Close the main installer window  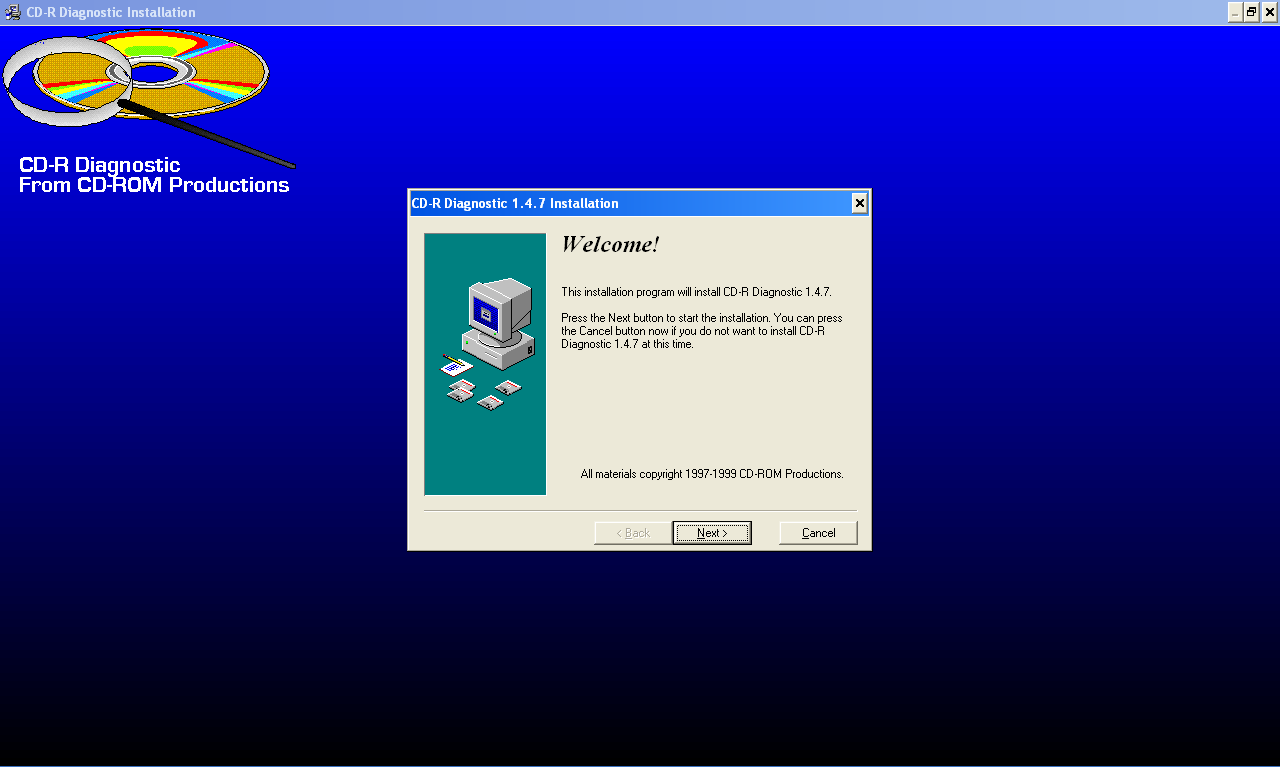tap(1269, 12)
